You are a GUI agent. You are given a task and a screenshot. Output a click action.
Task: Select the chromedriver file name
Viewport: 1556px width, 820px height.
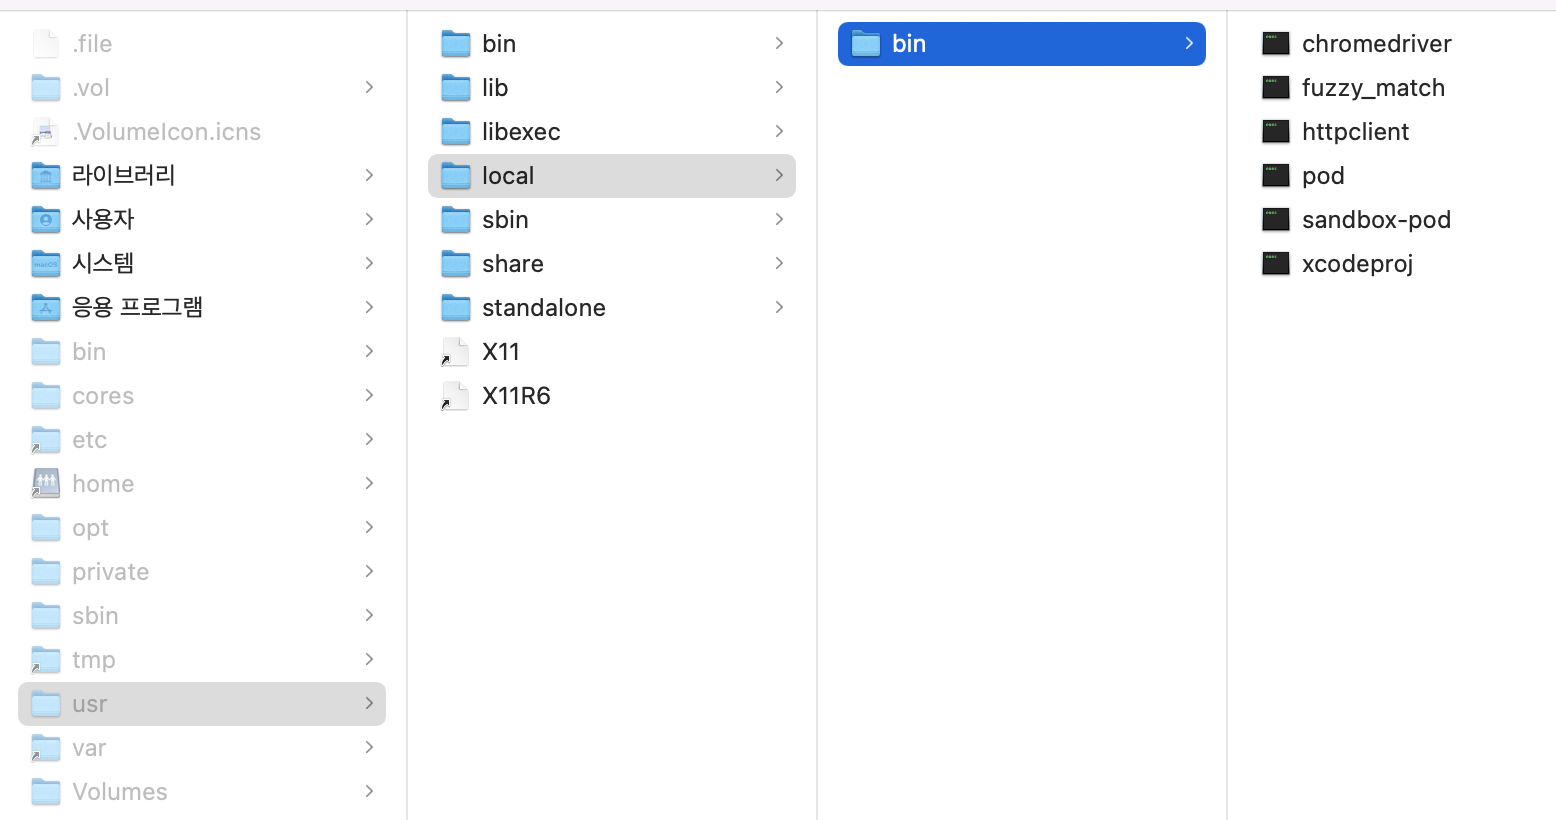pos(1376,44)
